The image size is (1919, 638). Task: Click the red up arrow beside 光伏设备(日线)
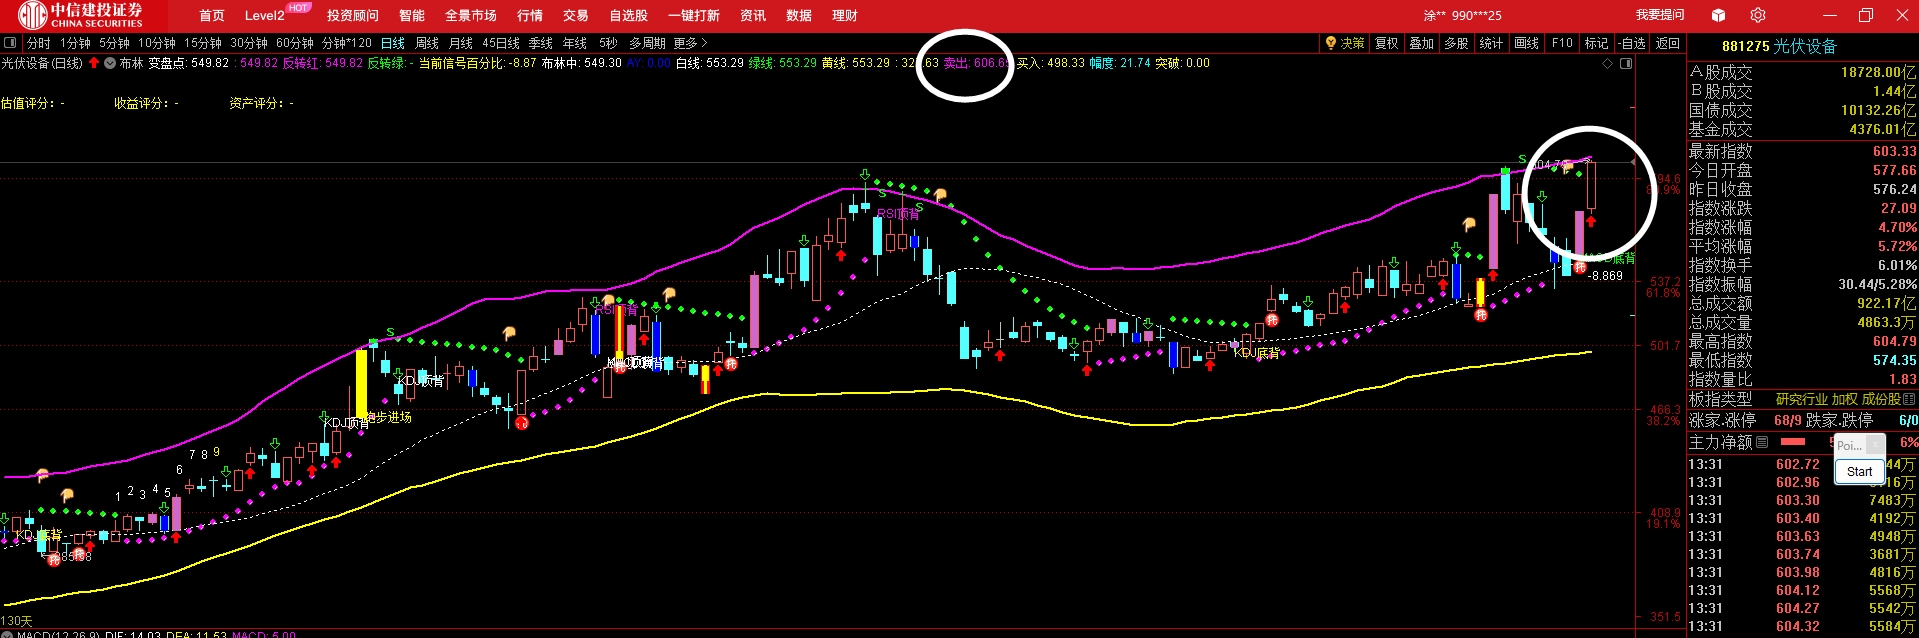pos(94,63)
